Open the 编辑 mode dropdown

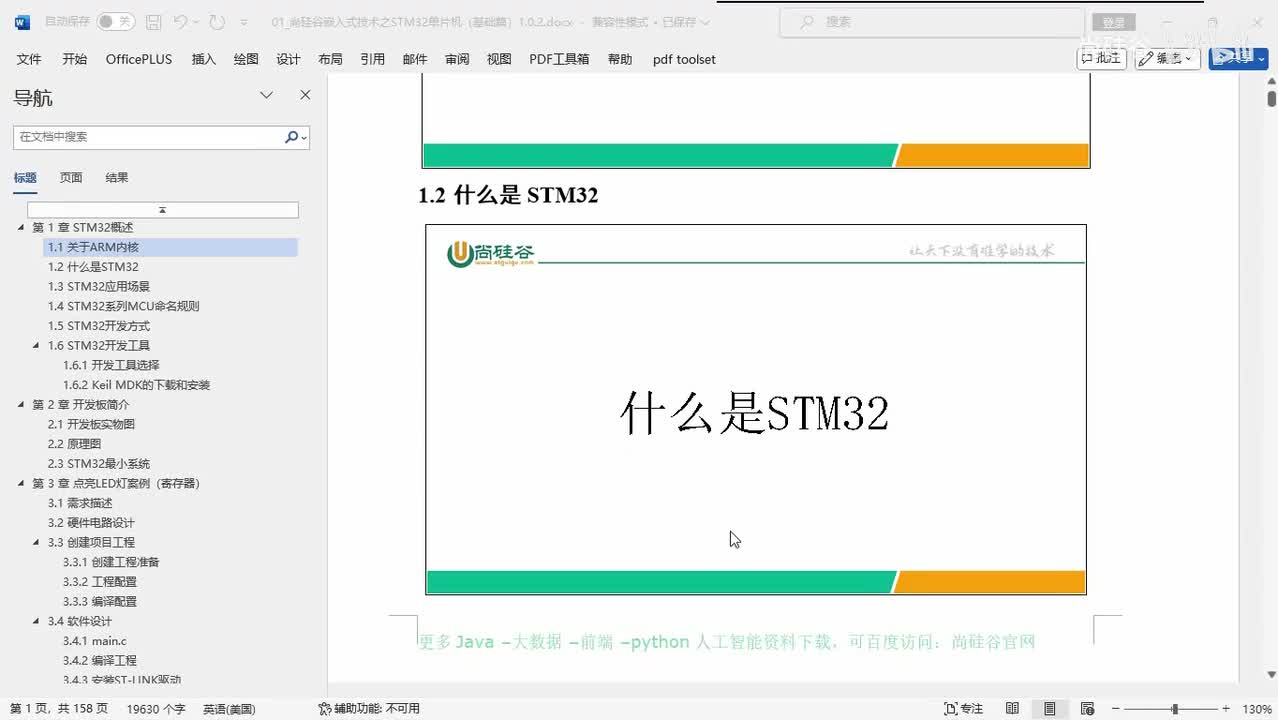(1167, 58)
